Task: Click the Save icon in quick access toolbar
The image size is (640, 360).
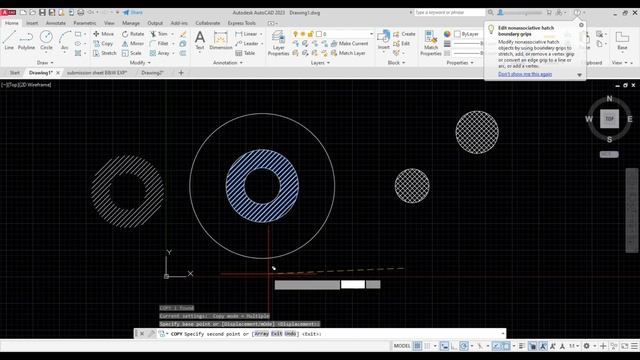Action: point(42,13)
